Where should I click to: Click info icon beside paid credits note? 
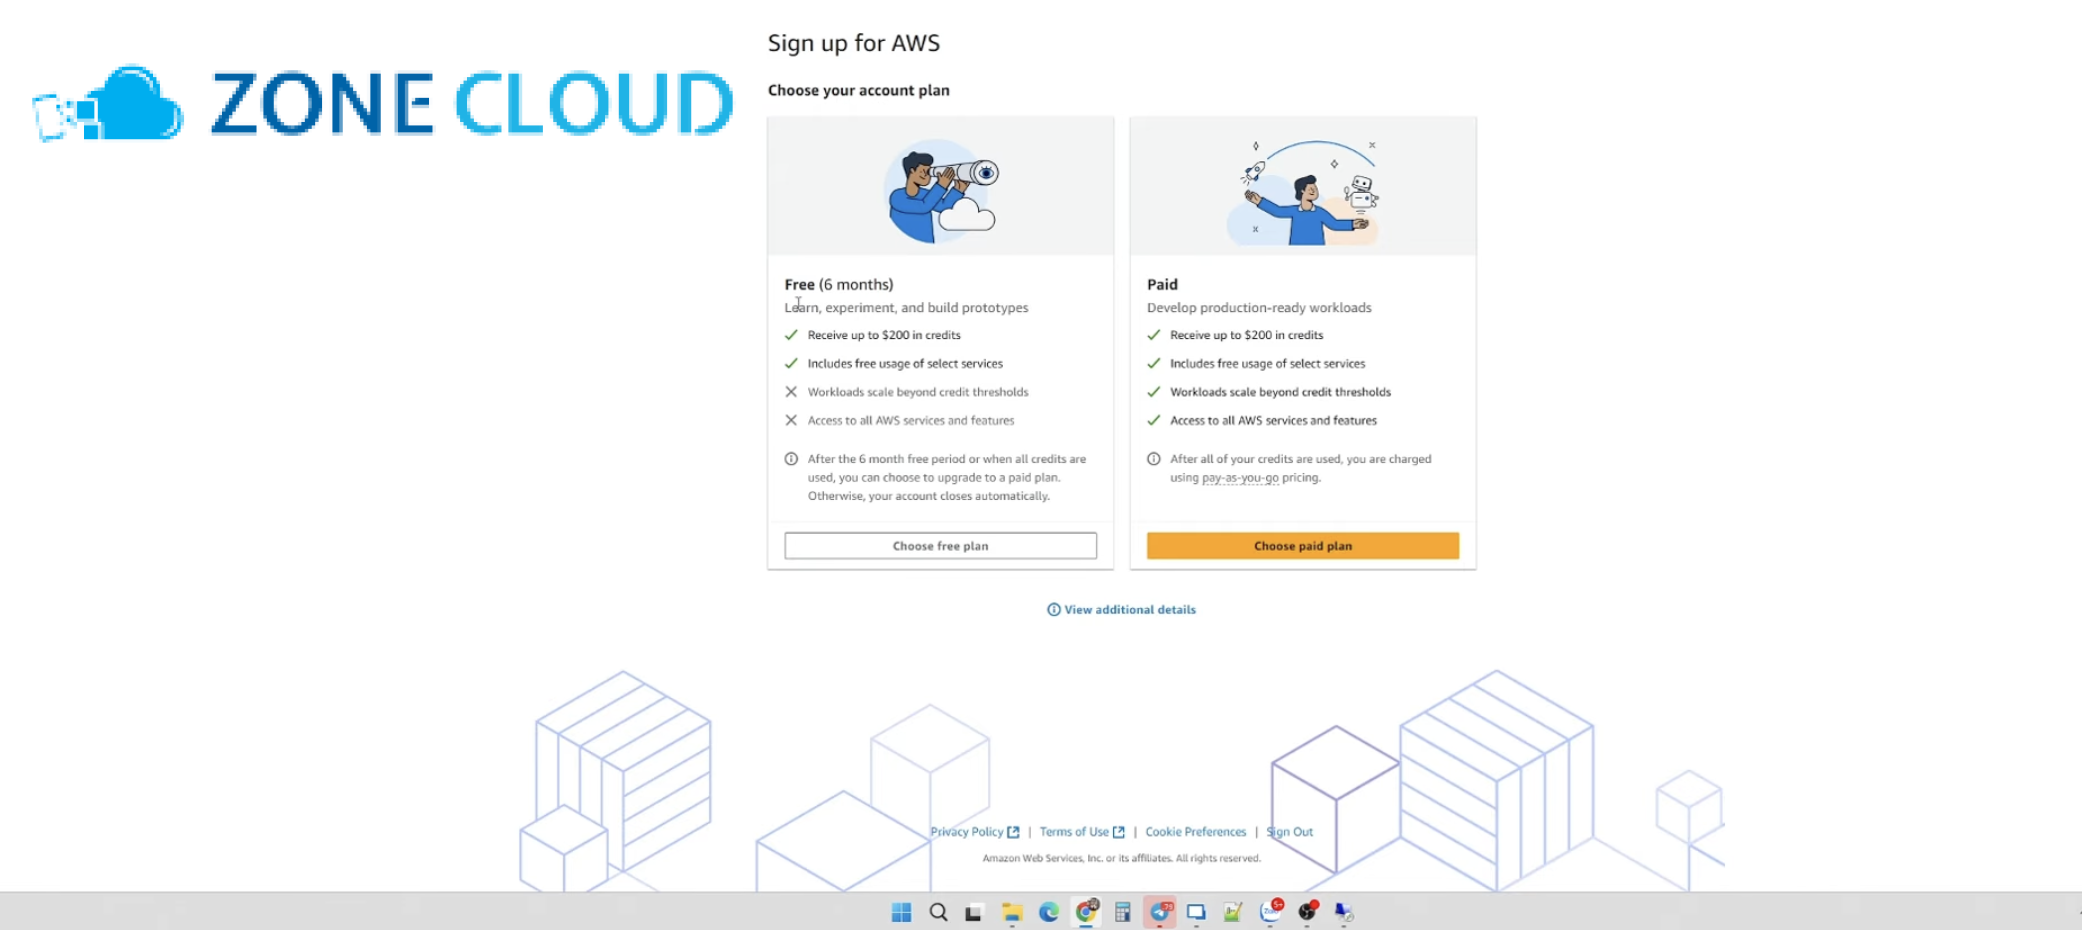[x=1154, y=459]
